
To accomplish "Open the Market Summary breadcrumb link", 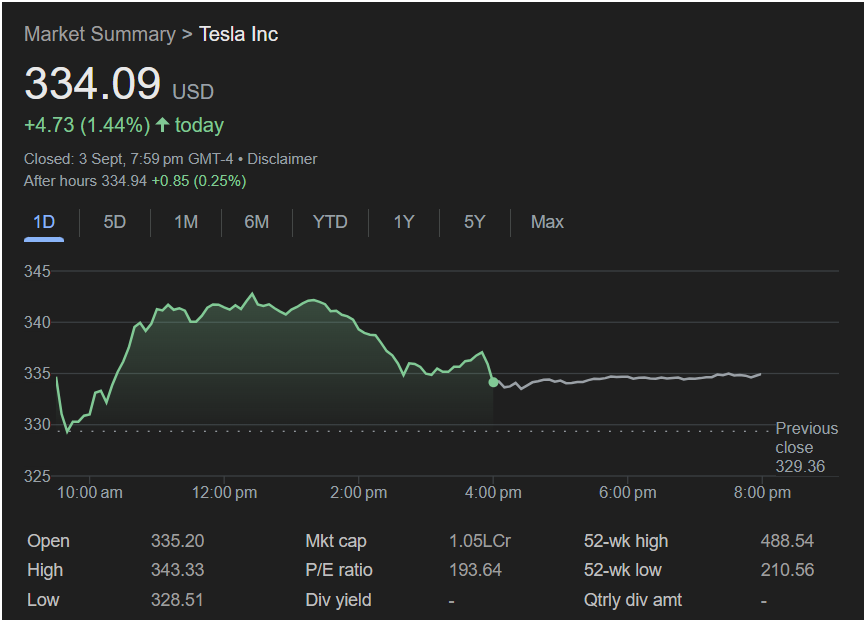I will point(100,34).
